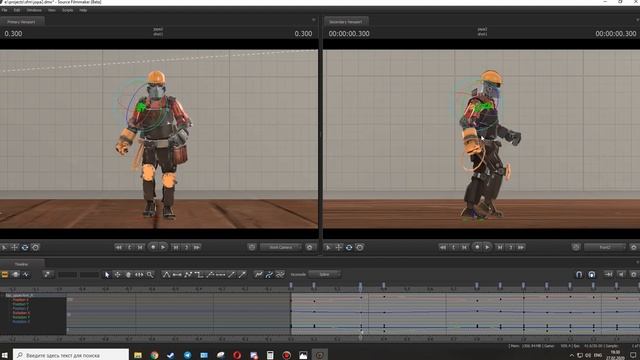Pick the select manipulator in primary viewport
The height and width of the screenshot is (360, 640).
[x=4, y=247]
